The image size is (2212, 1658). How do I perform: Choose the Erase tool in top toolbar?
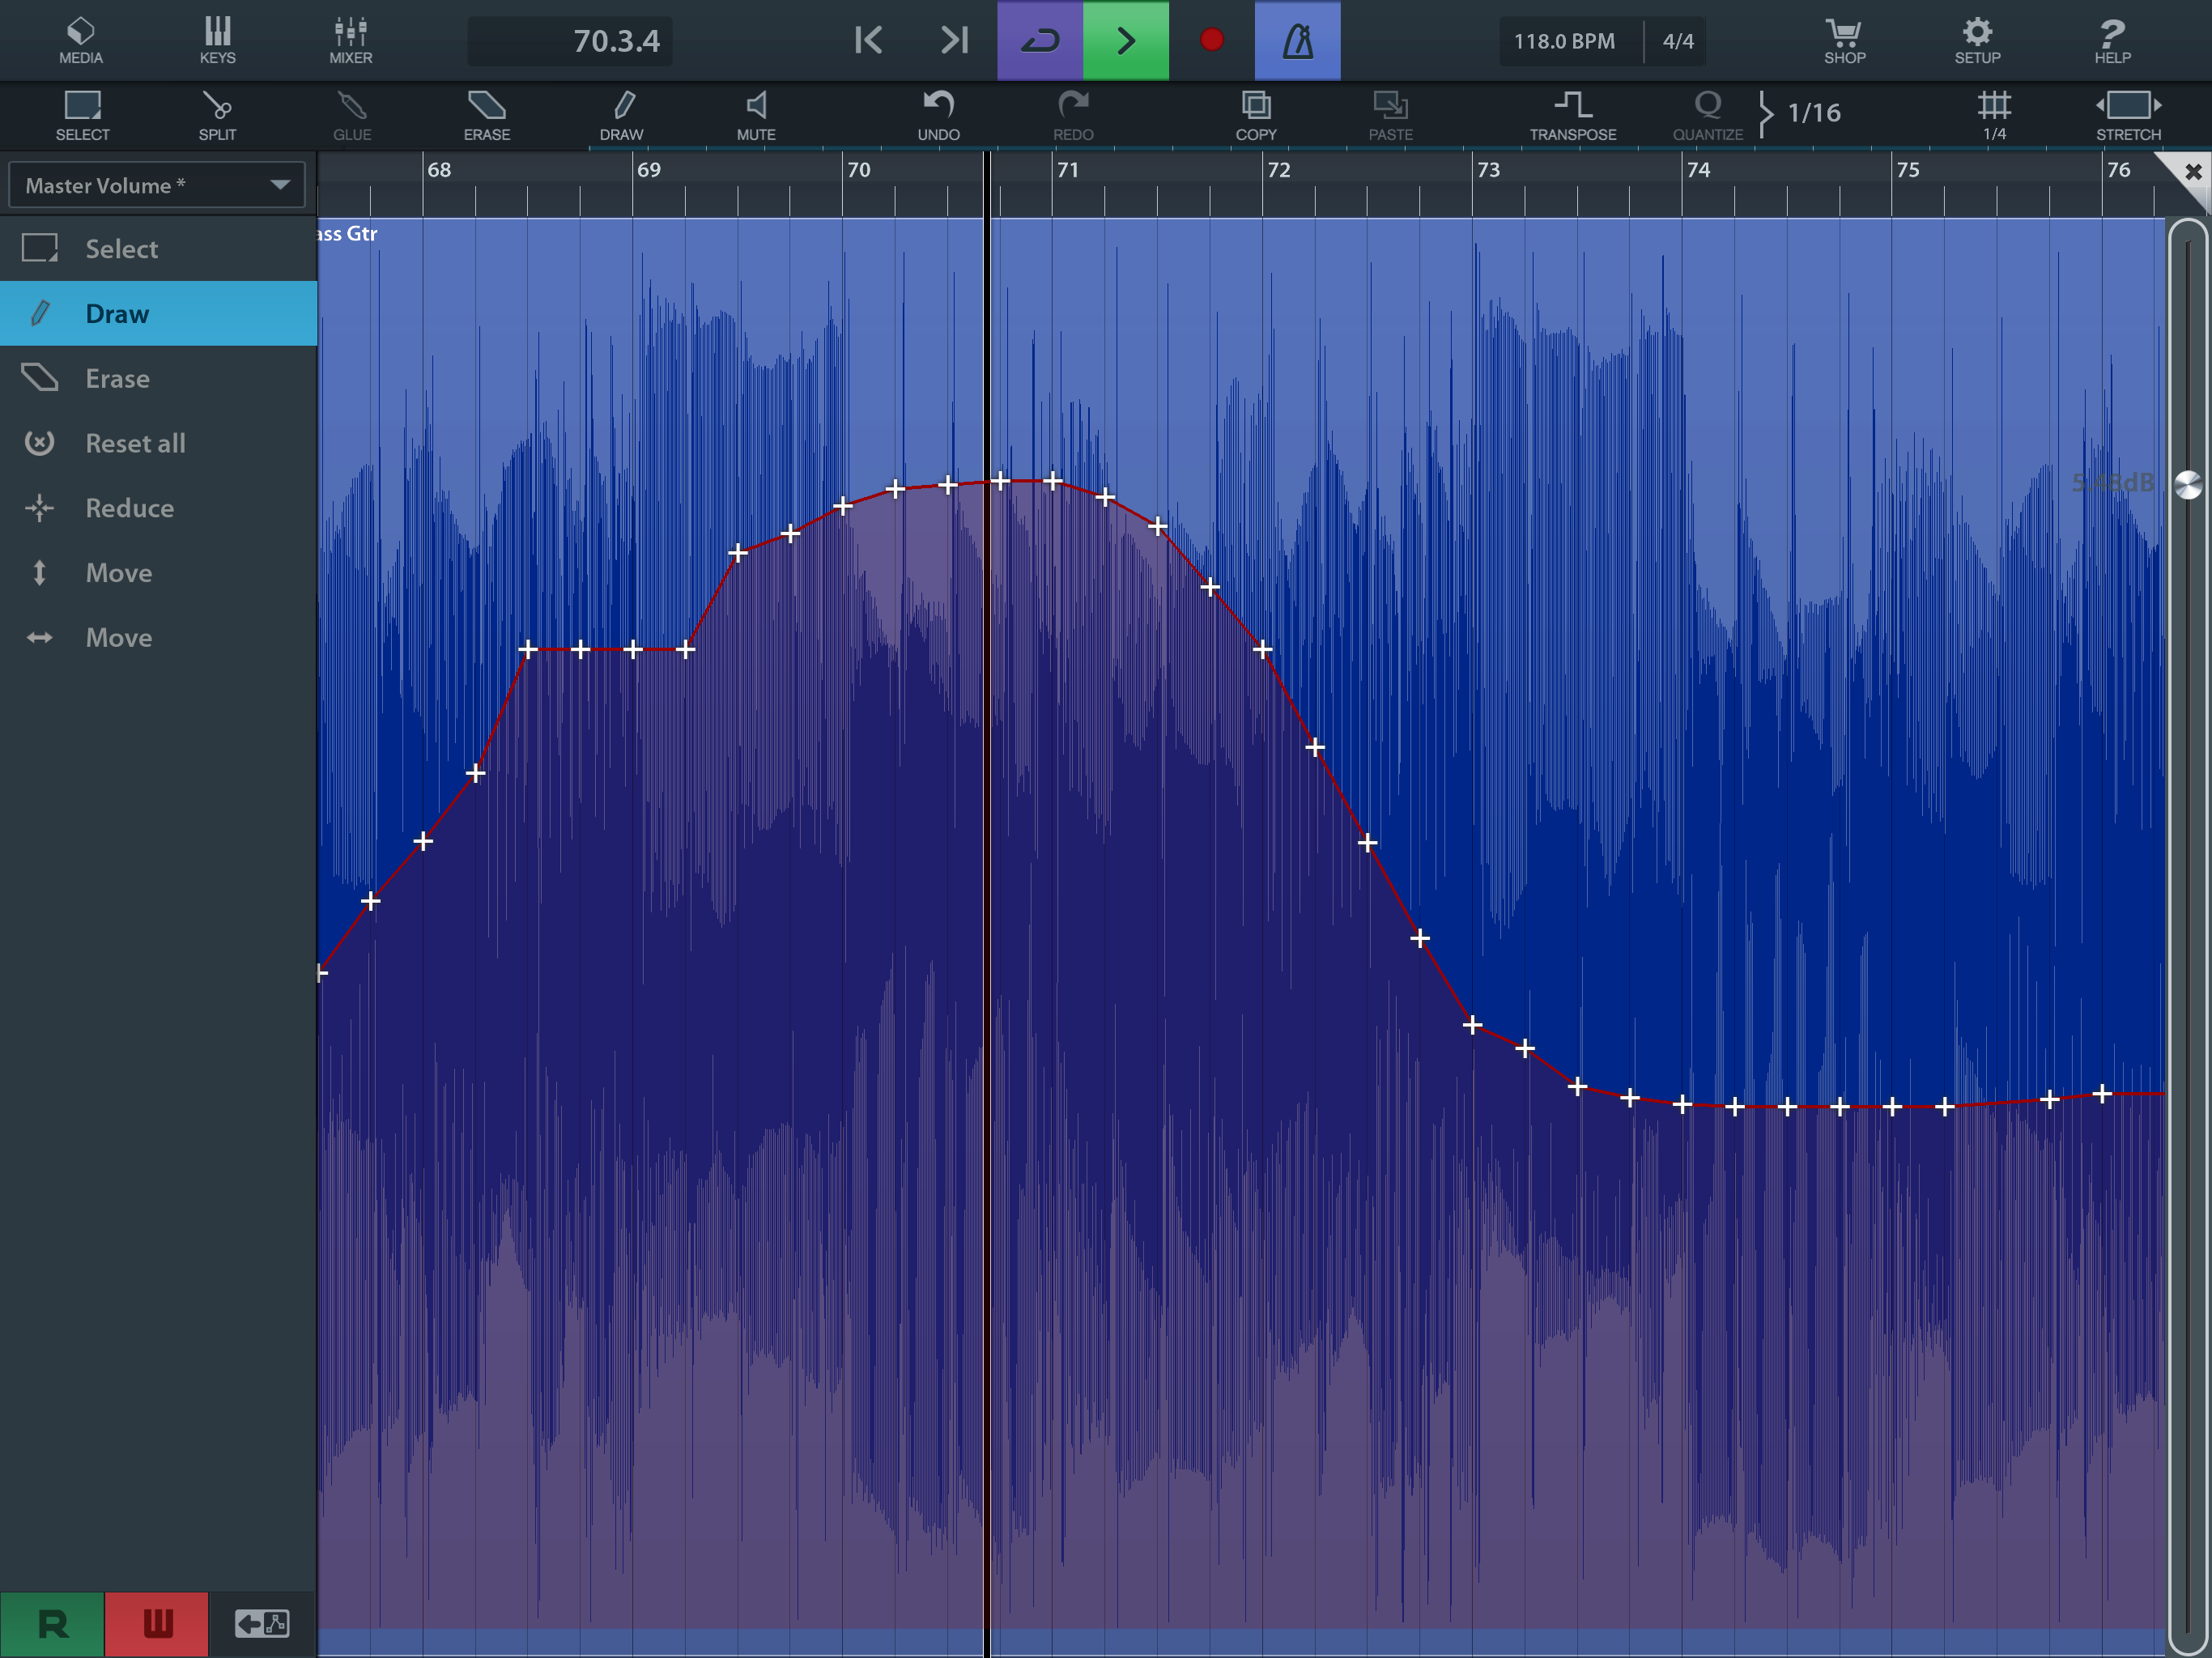[486, 115]
